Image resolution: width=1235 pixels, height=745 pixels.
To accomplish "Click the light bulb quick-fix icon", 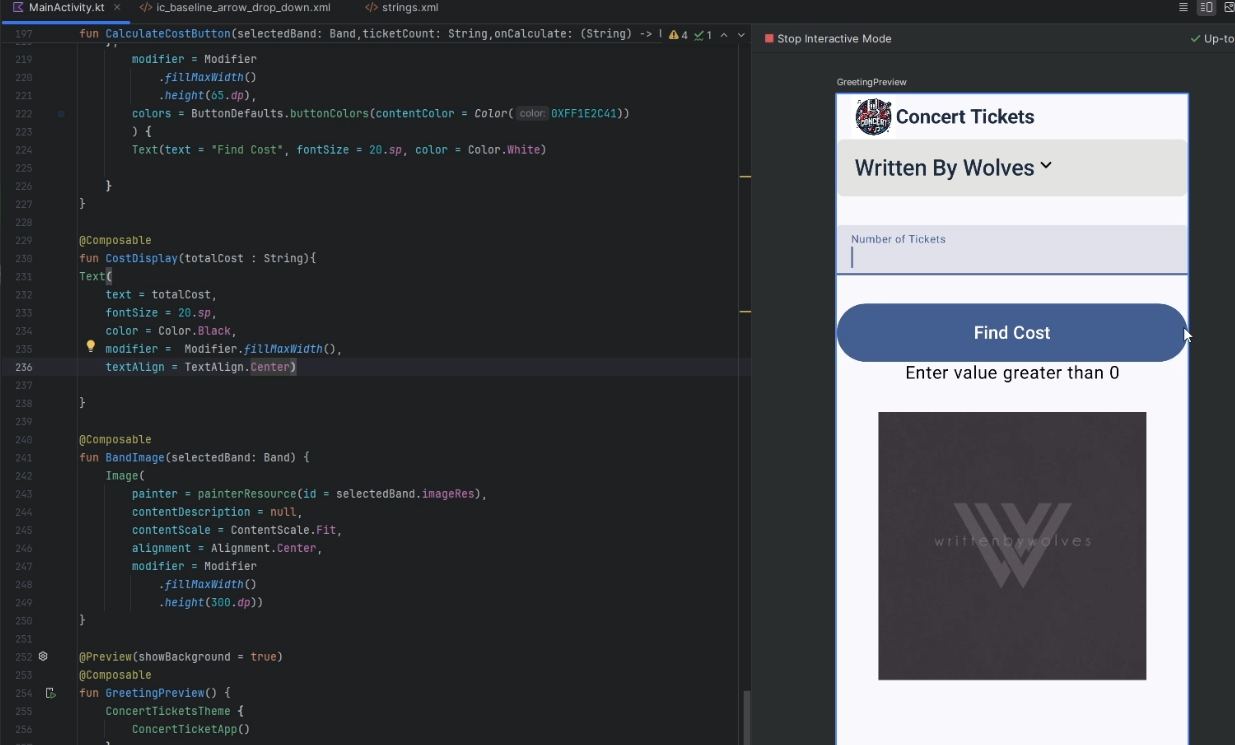I will pos(90,347).
